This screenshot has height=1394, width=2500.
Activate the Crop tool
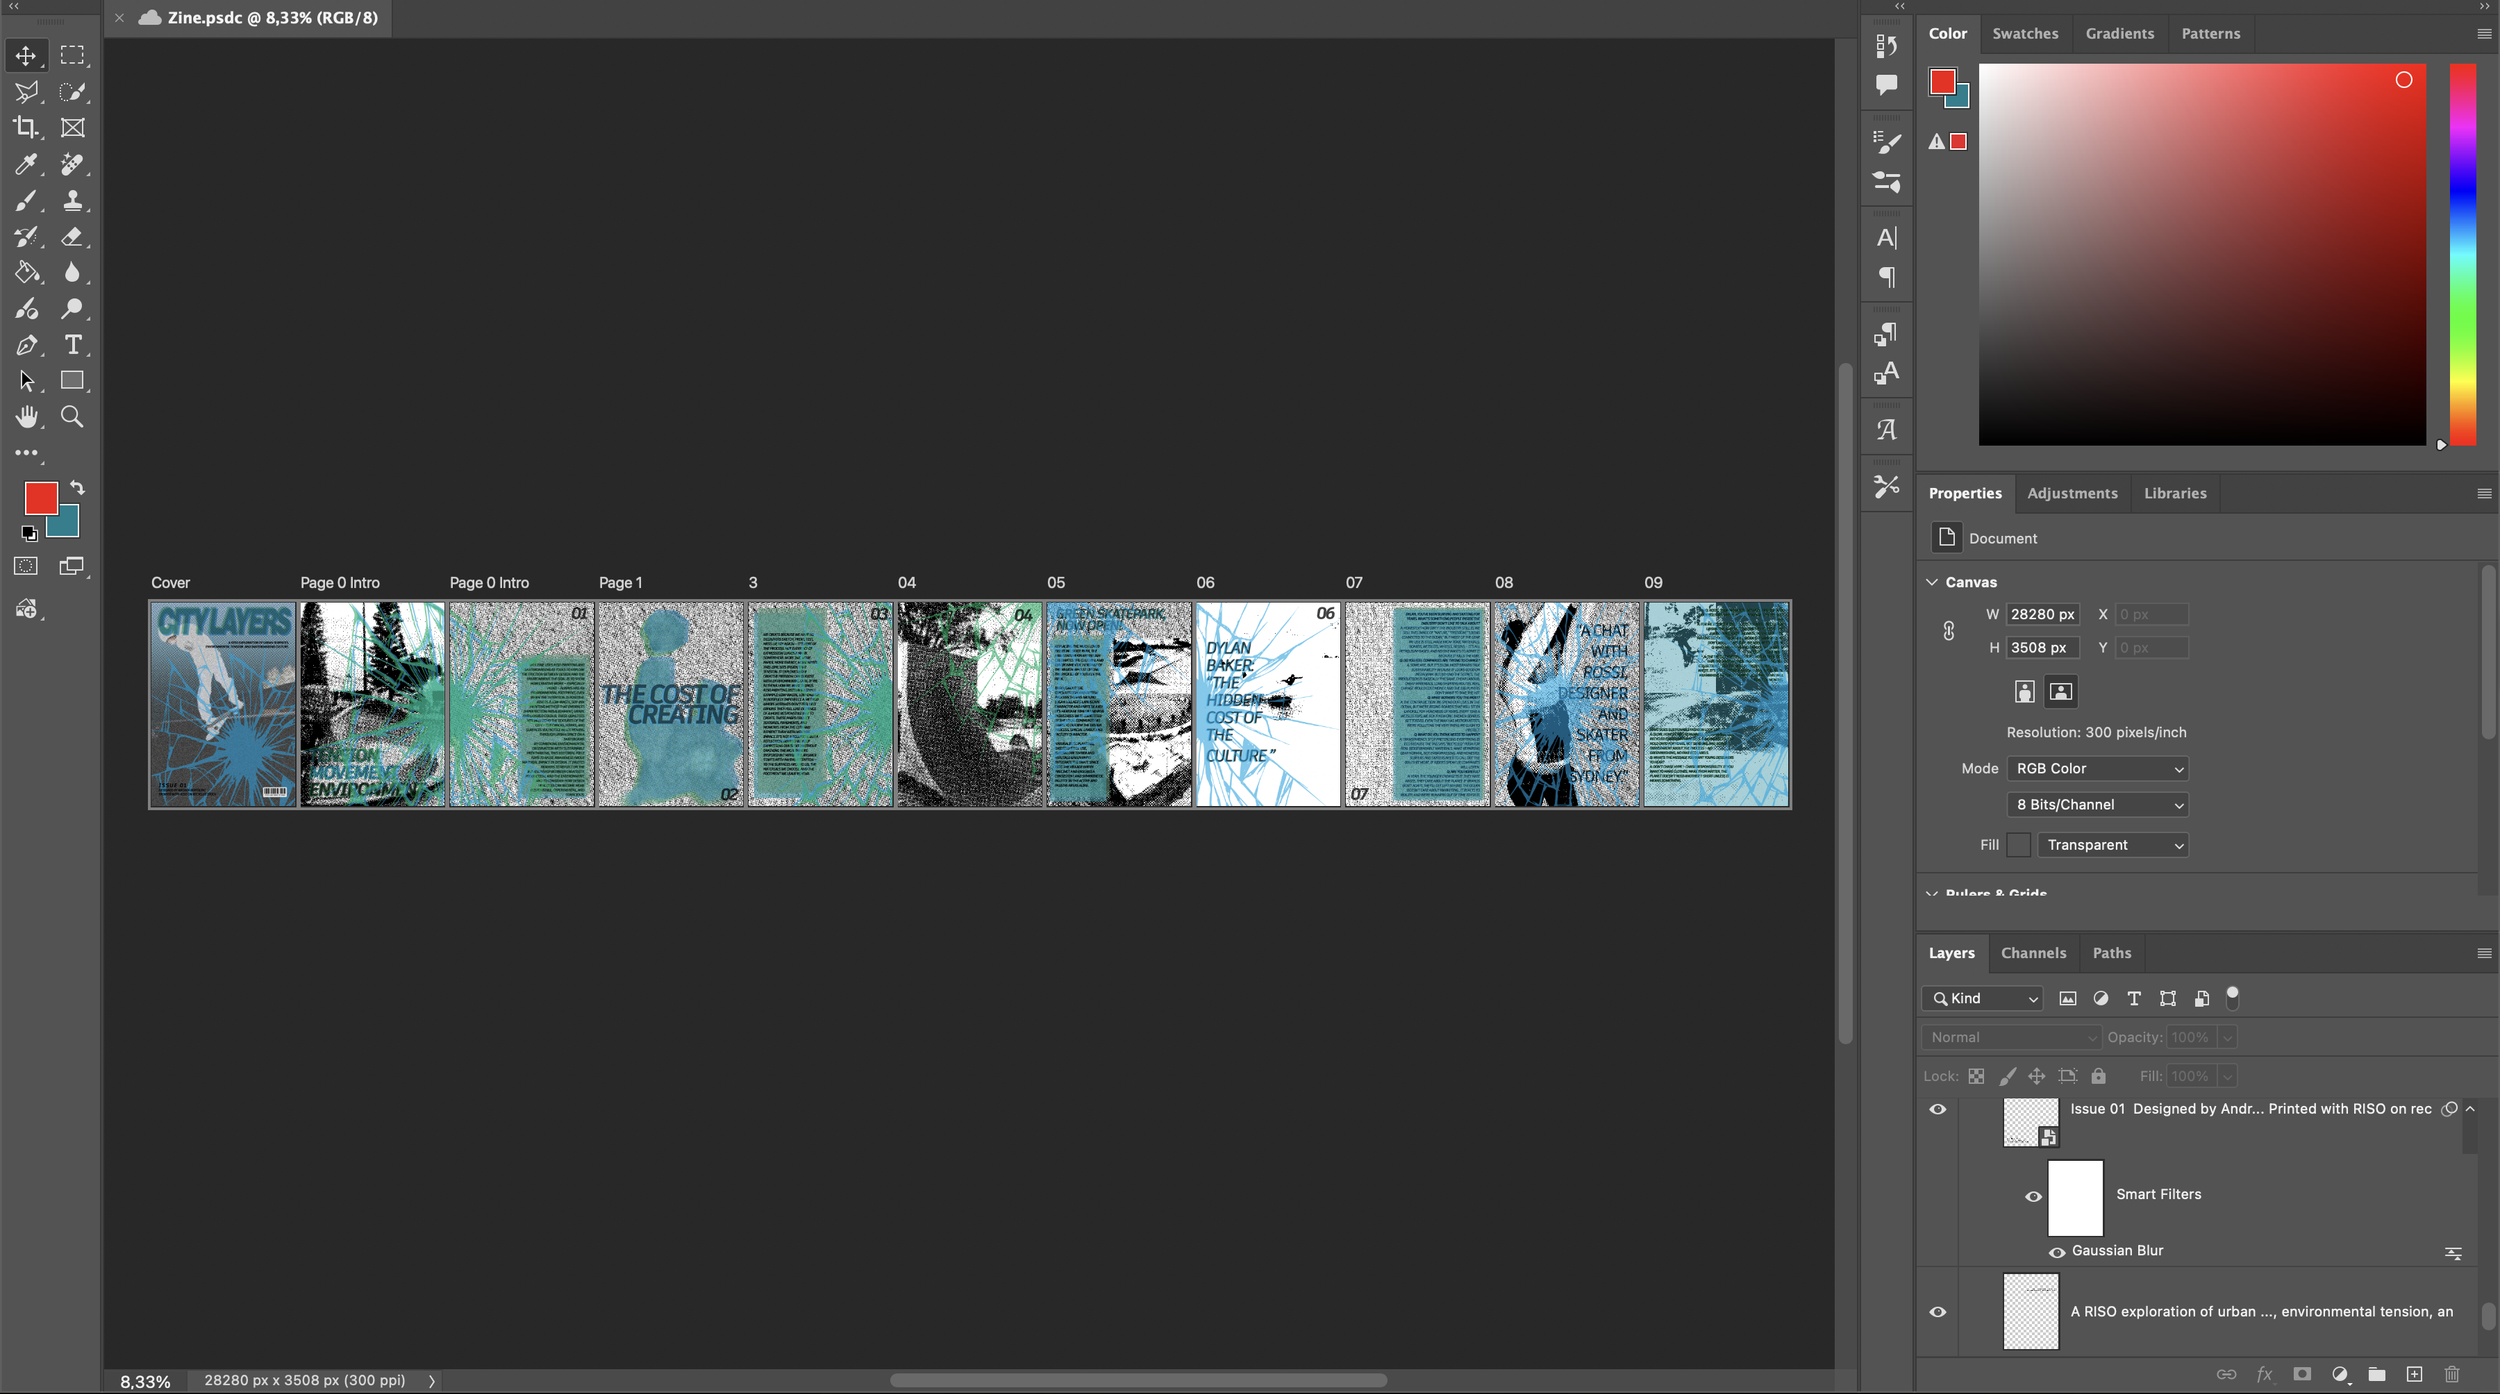tap(26, 127)
